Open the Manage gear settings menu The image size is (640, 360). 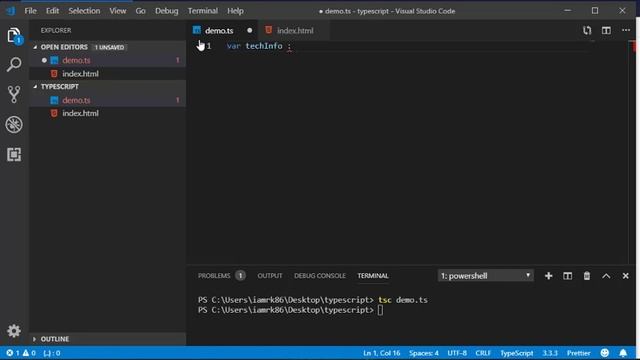coord(14,331)
